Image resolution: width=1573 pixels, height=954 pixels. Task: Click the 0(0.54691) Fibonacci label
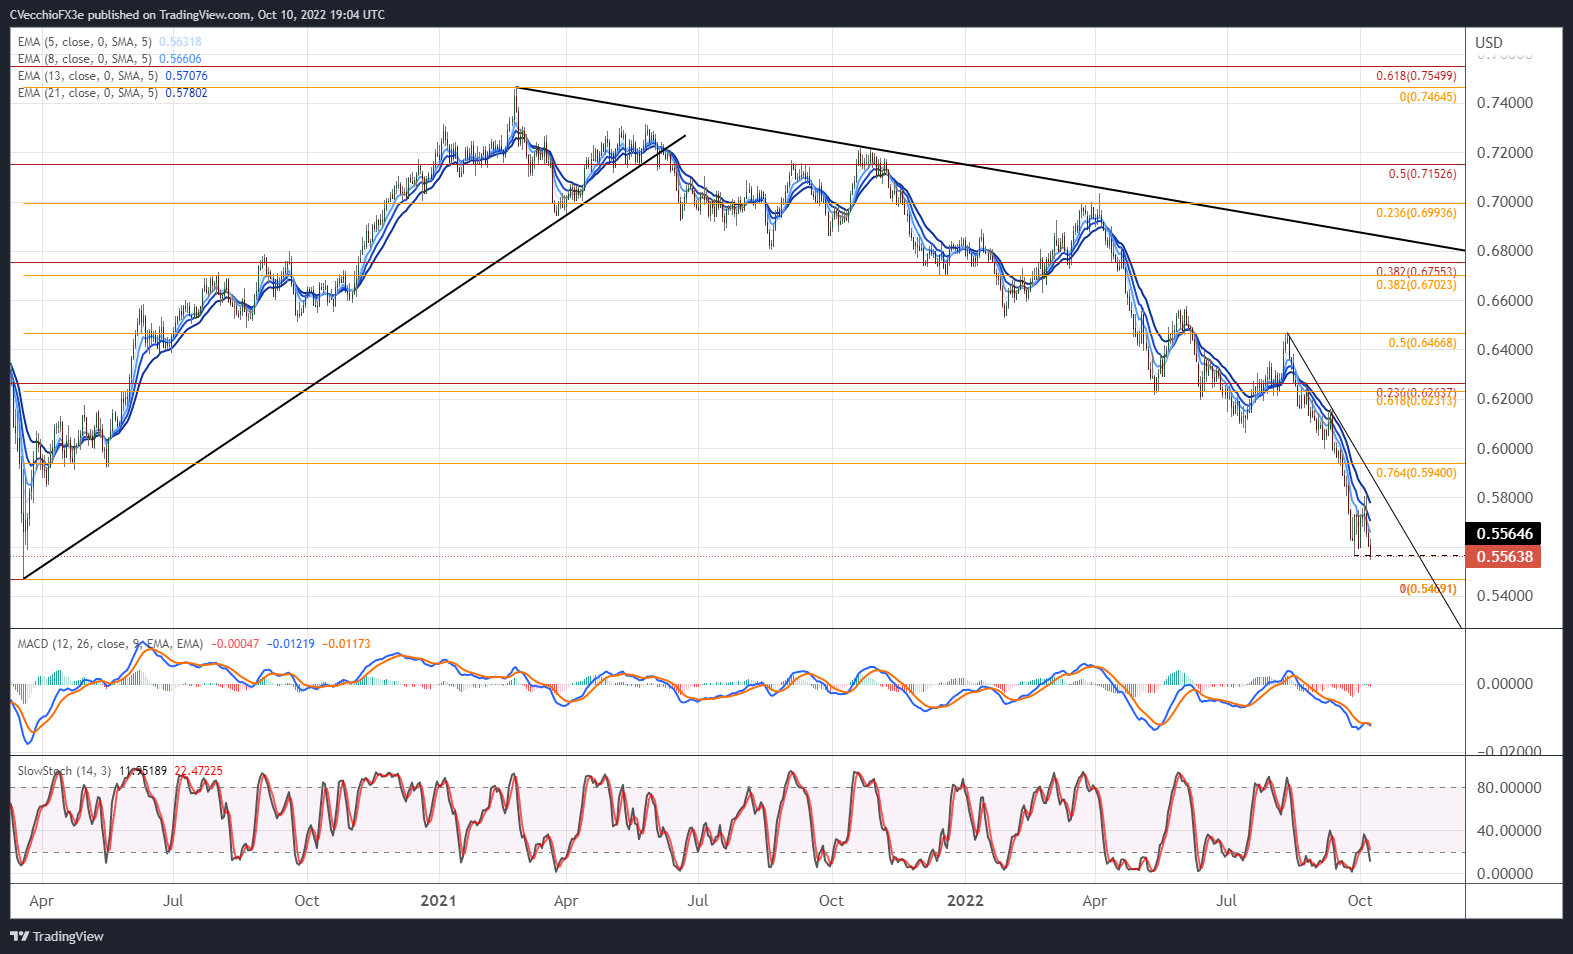click(1428, 589)
